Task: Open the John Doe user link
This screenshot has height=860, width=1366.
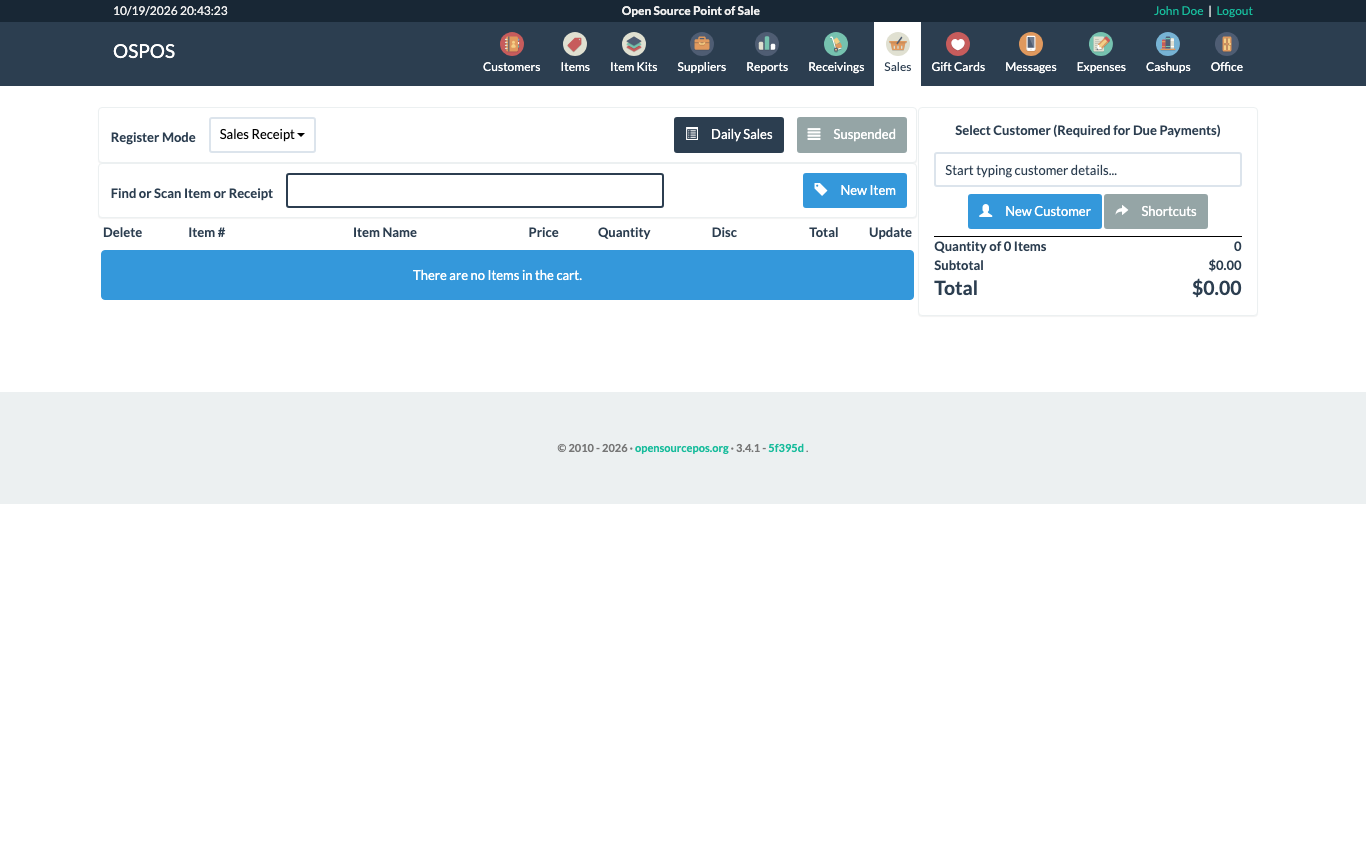Action: tap(1178, 11)
